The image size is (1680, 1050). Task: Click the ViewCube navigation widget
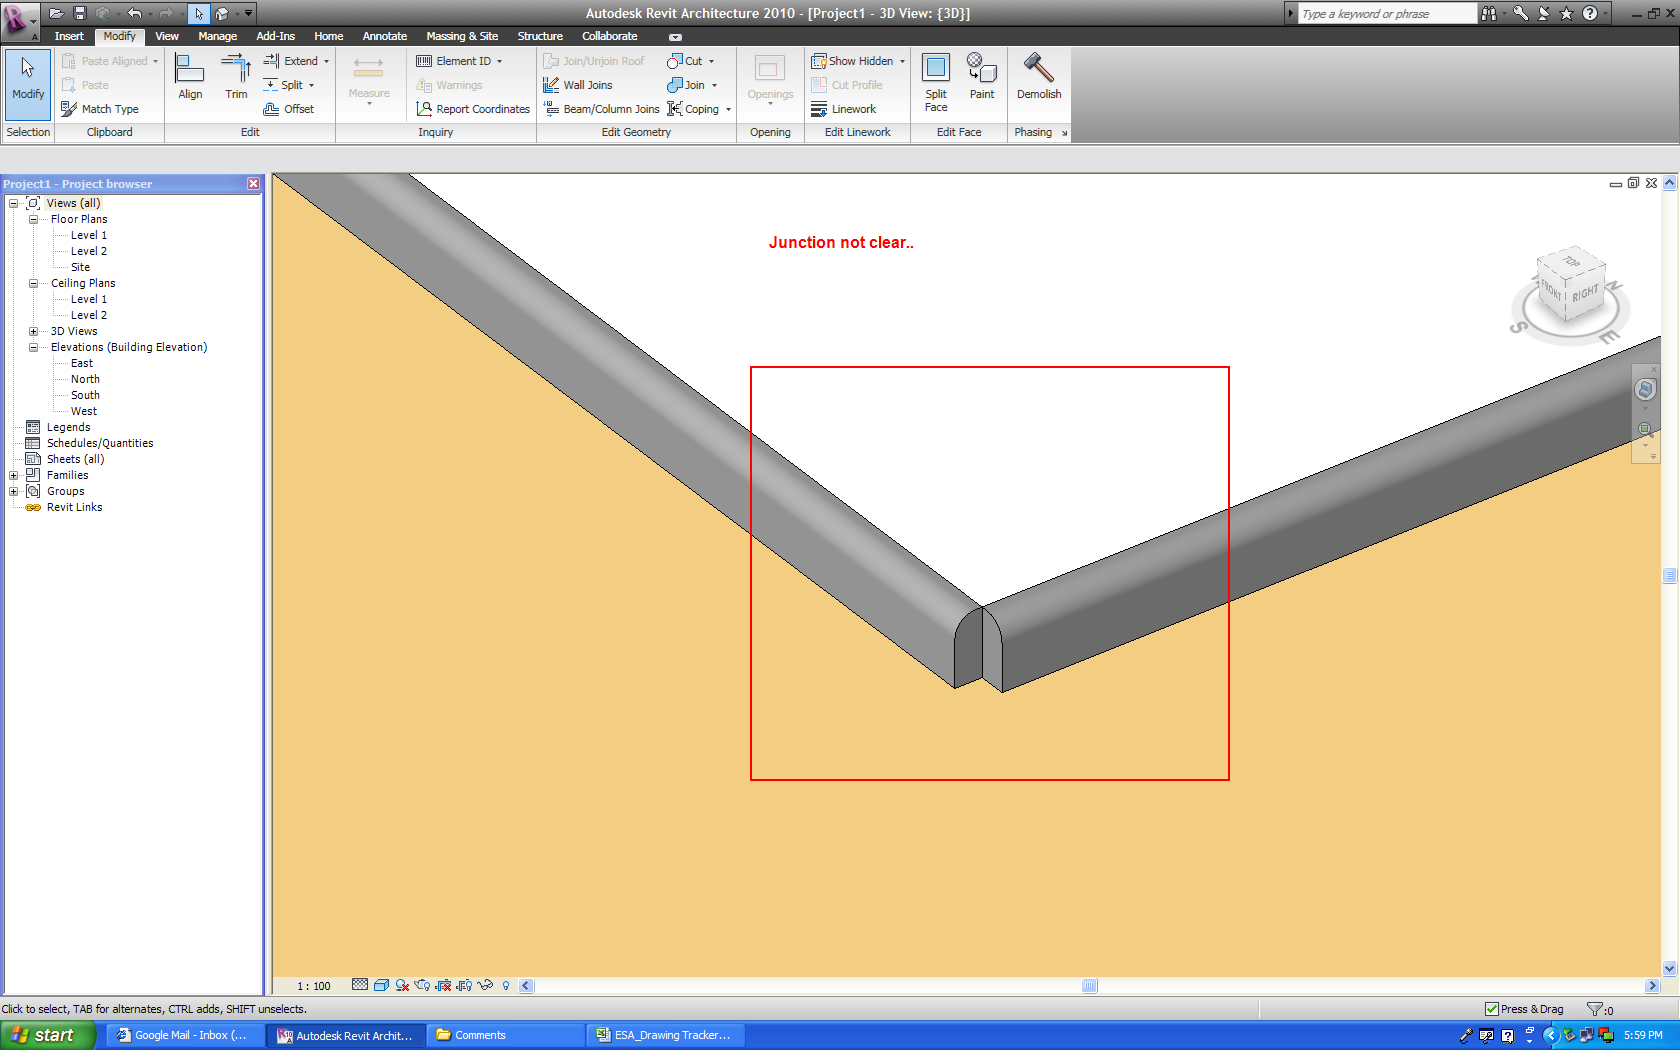[x=1569, y=292]
